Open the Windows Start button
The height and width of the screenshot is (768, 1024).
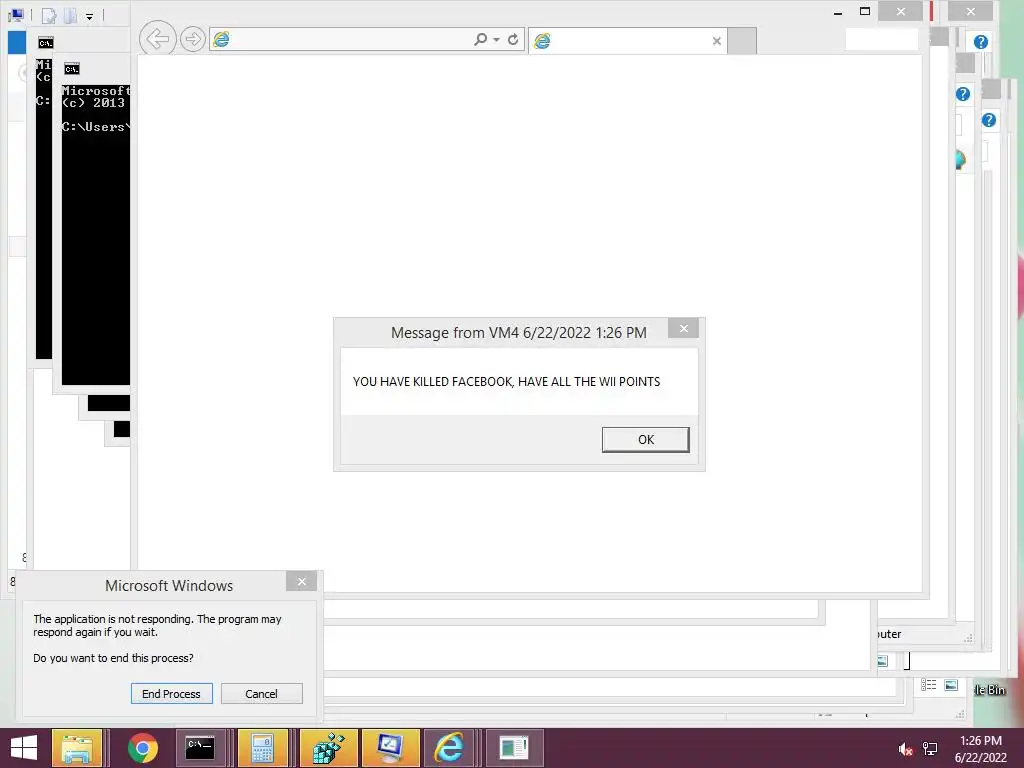click(24, 748)
